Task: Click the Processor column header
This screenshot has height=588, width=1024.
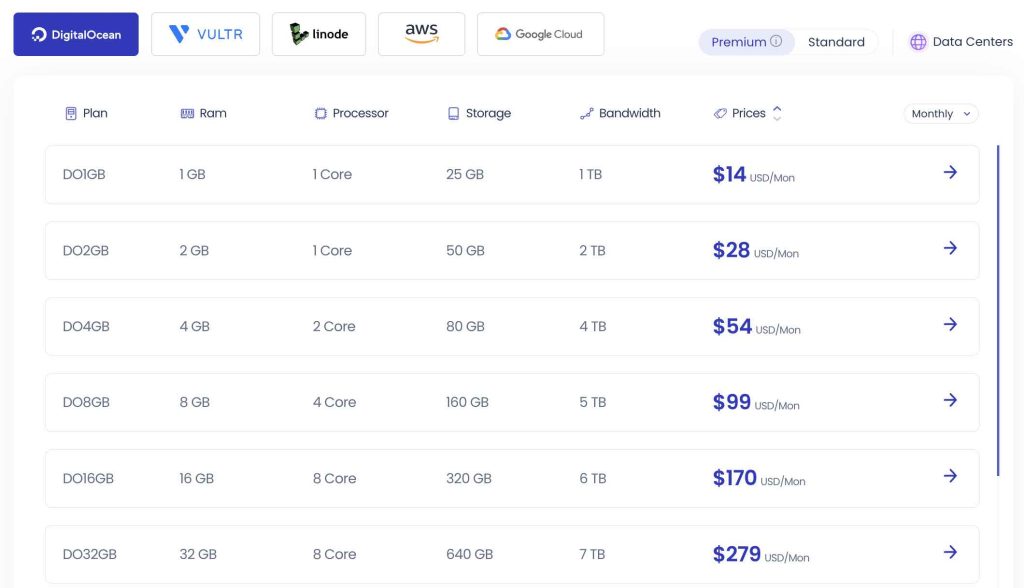Action: point(351,114)
